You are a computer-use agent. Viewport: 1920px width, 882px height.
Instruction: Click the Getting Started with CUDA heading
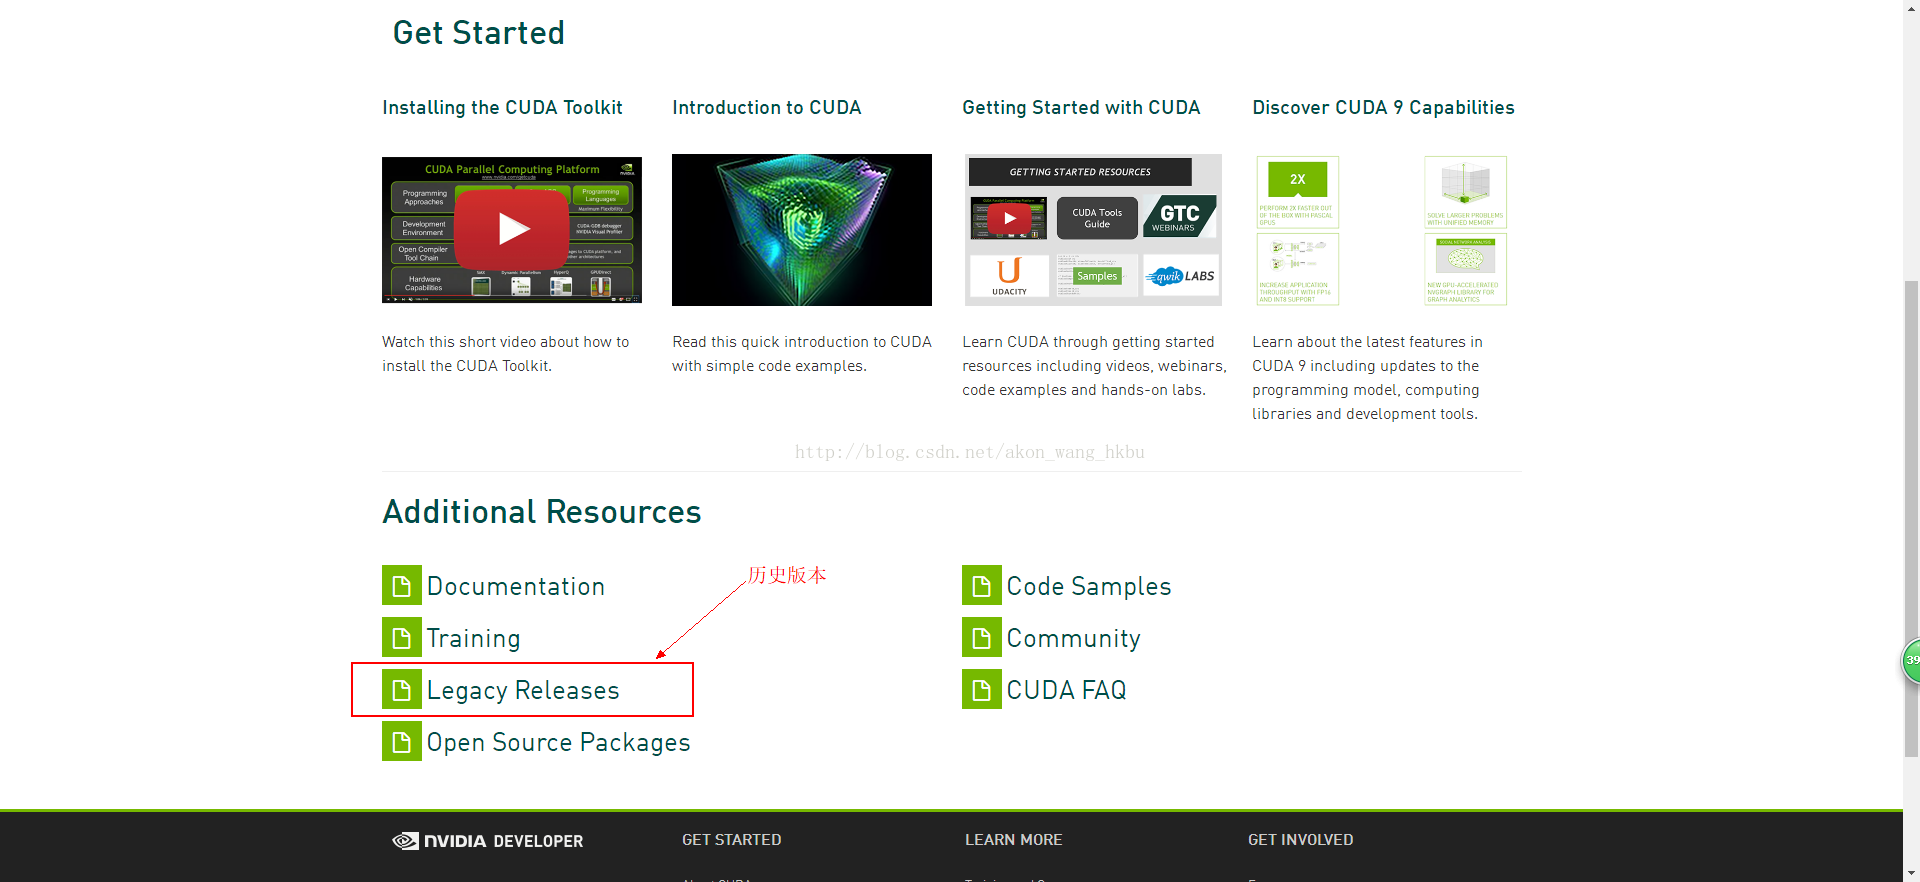(1081, 107)
